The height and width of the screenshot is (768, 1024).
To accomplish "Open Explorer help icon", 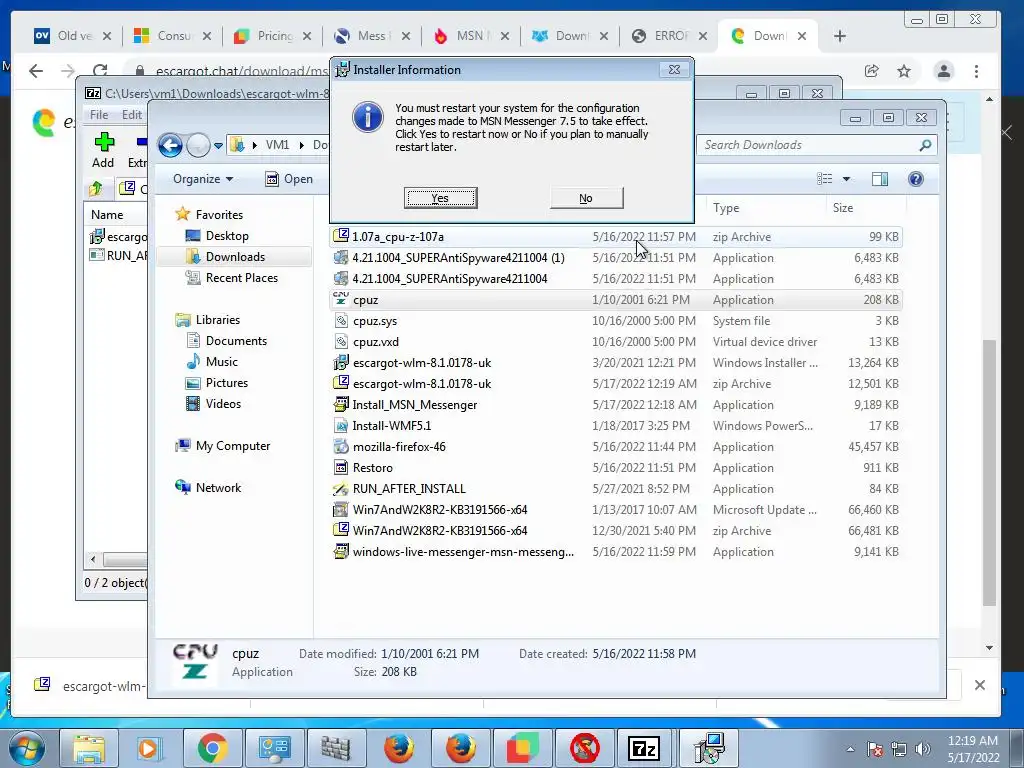I will (x=916, y=179).
